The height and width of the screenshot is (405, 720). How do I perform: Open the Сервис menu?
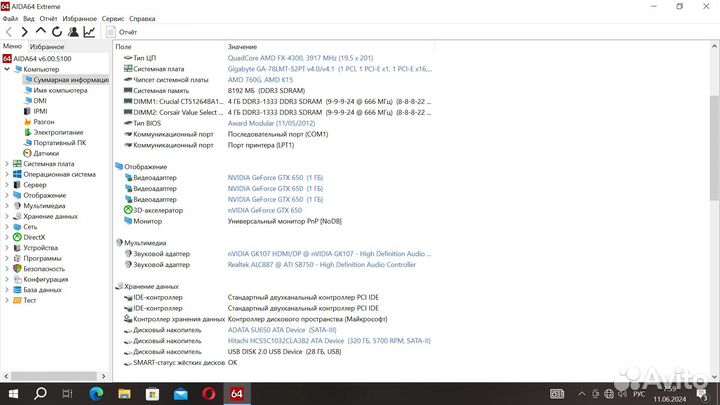point(113,18)
